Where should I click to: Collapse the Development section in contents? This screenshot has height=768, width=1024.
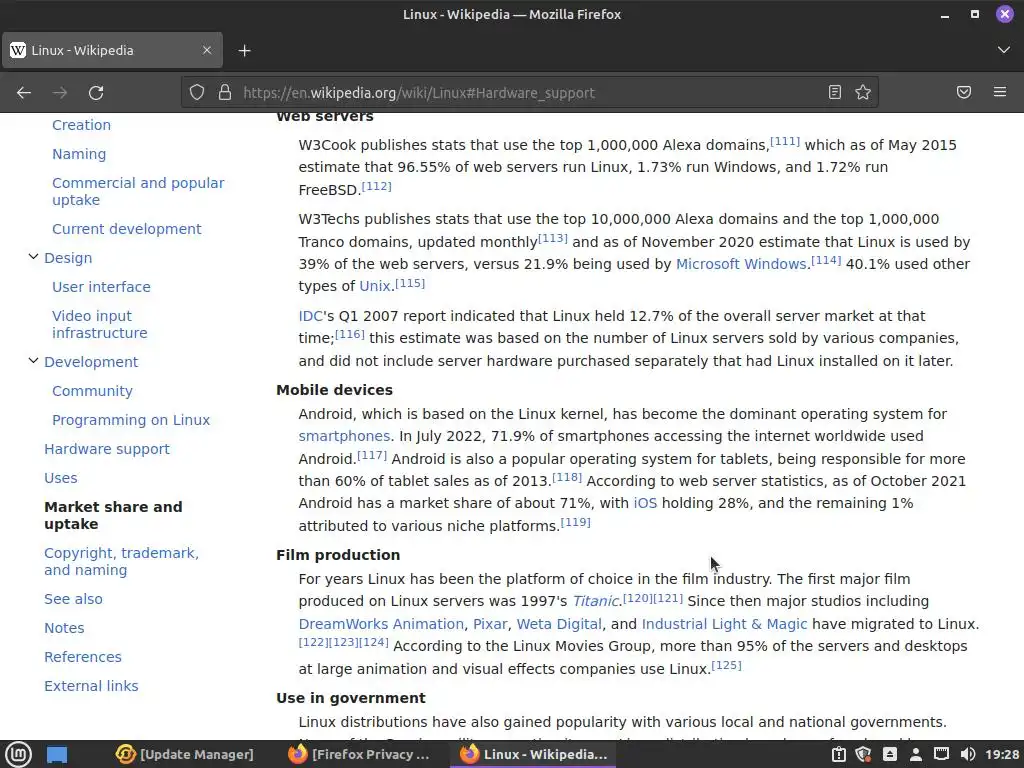33,361
